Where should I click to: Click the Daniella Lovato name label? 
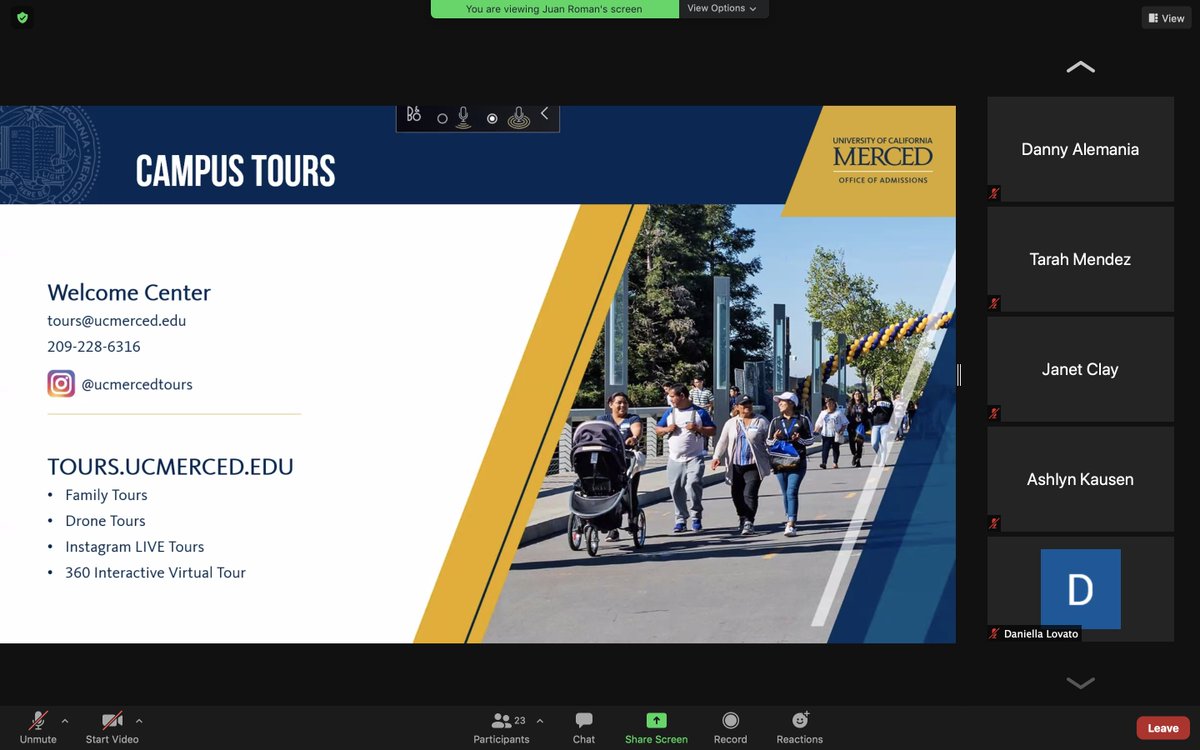[1042, 634]
